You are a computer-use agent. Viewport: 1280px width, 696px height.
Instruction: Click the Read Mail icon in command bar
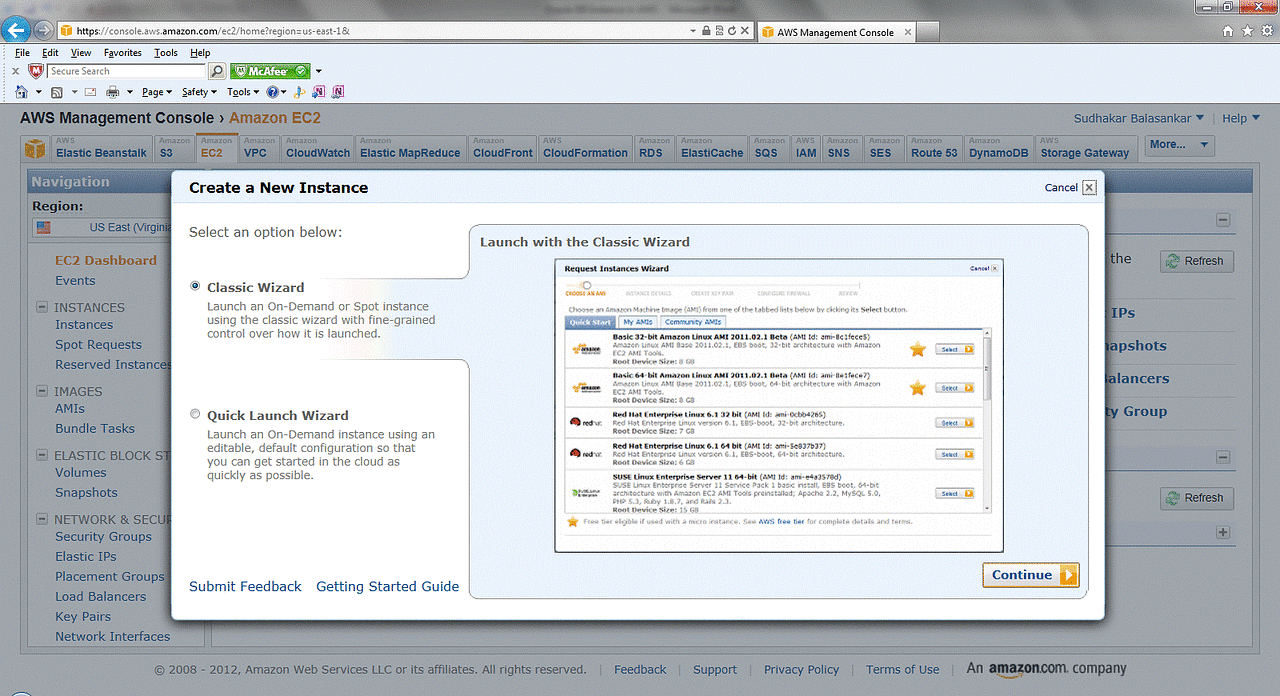(90, 92)
